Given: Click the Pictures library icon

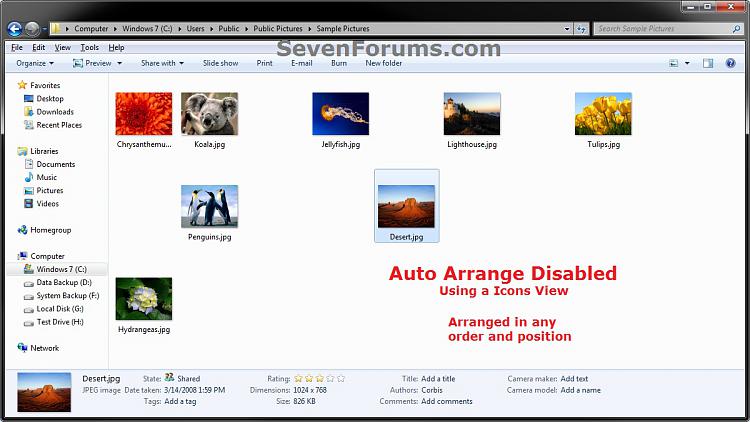Looking at the screenshot, I should click(x=28, y=190).
